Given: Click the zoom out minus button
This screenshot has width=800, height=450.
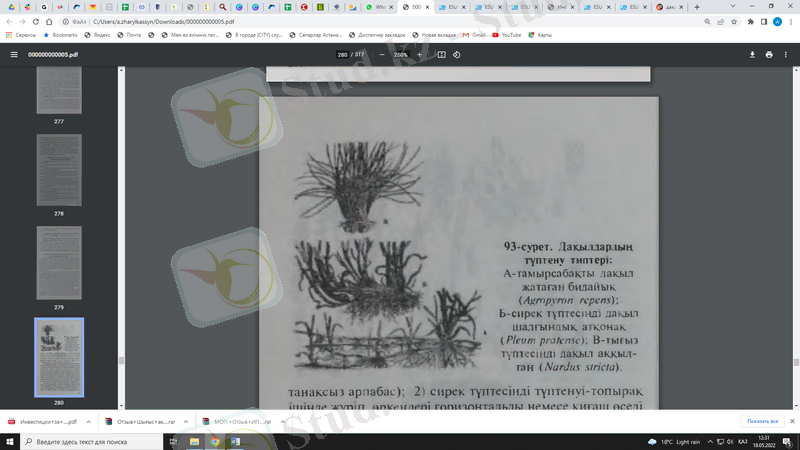Looking at the screenshot, I should 382,54.
